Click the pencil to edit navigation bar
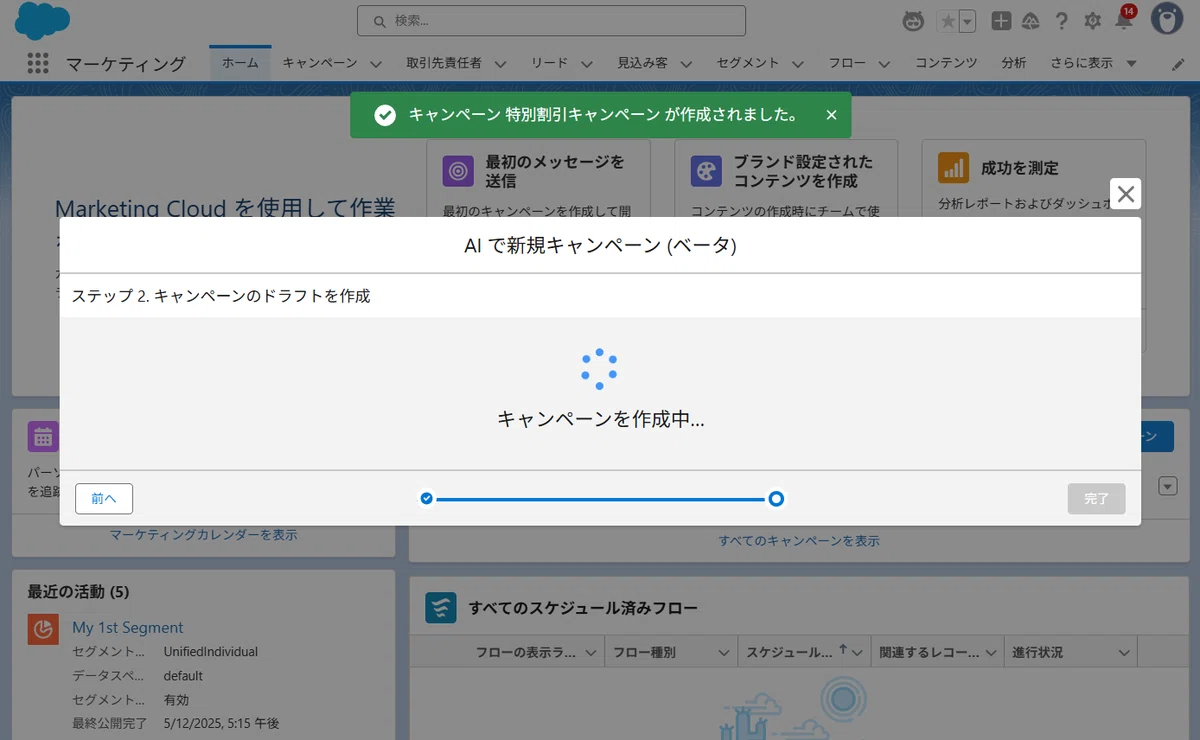1200x740 pixels. 1178,63
